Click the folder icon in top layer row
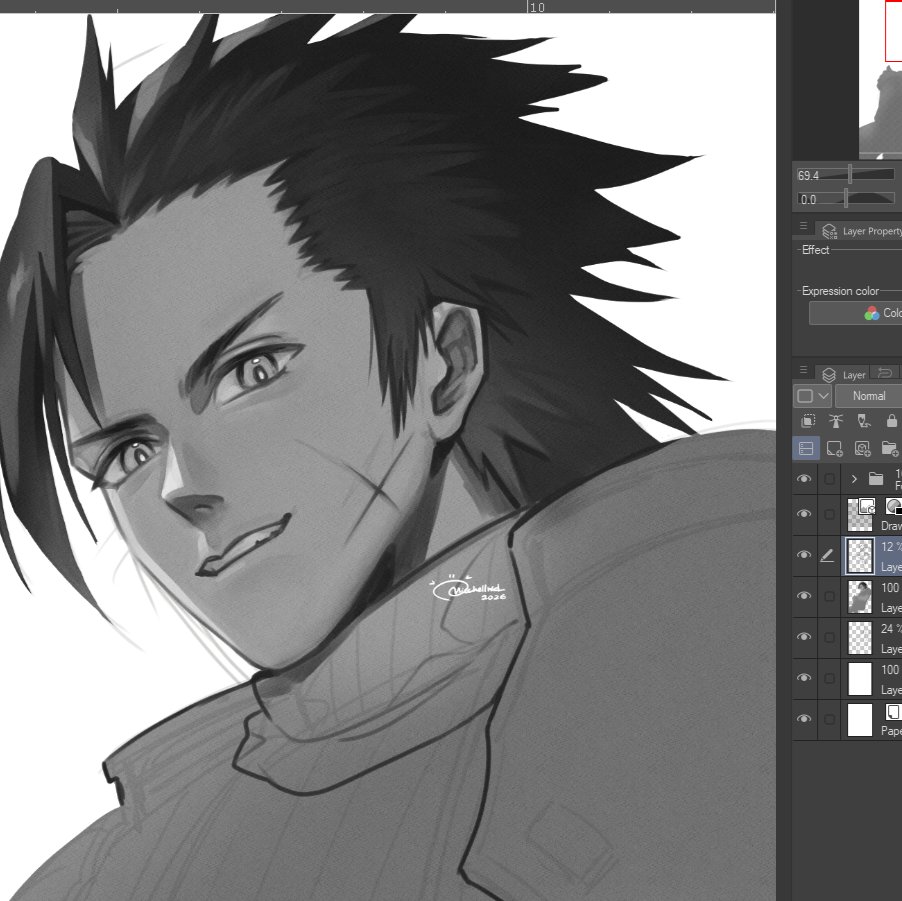Image resolution: width=902 pixels, height=901 pixels. pos(876,479)
